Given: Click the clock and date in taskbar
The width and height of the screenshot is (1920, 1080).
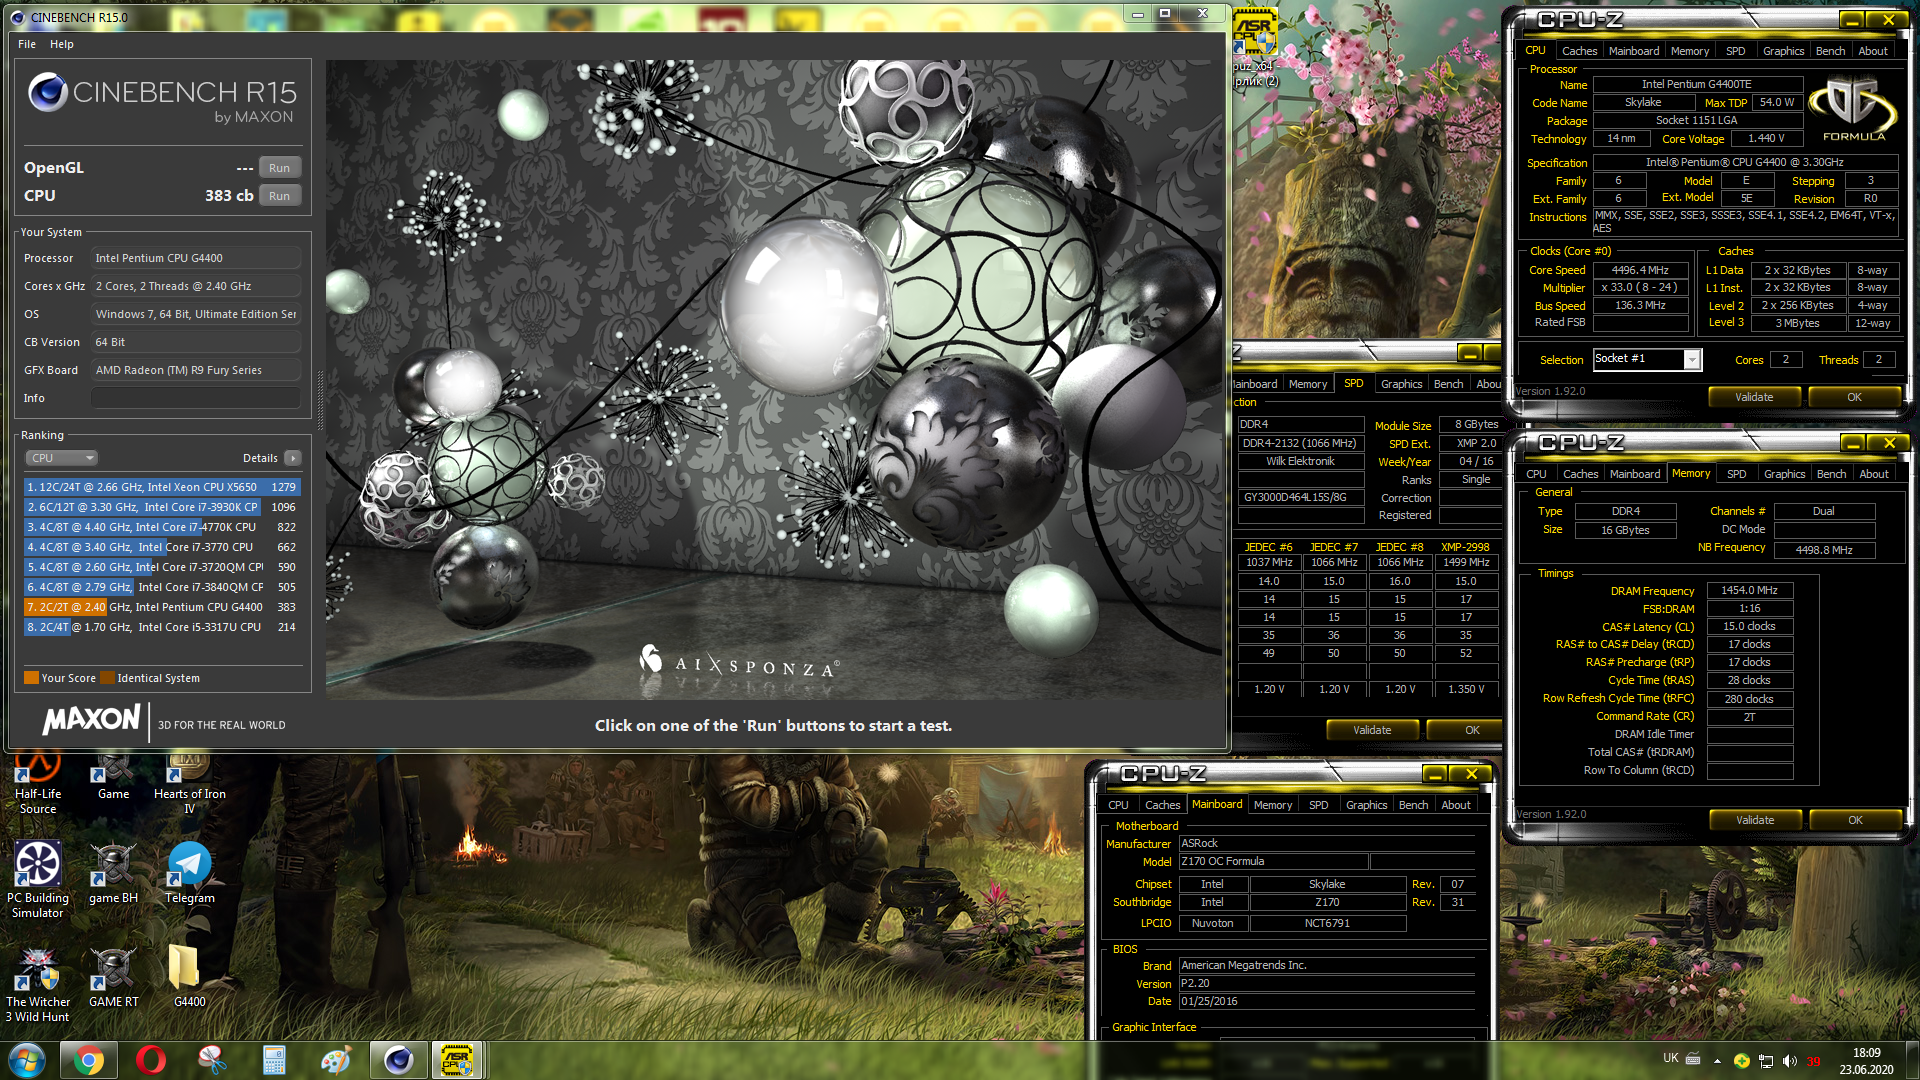Looking at the screenshot, I should tap(1866, 1061).
